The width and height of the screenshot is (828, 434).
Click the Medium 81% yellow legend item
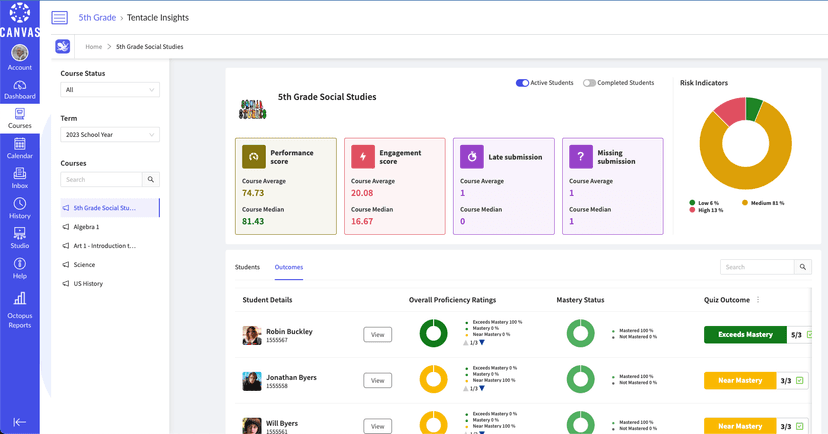pos(763,203)
